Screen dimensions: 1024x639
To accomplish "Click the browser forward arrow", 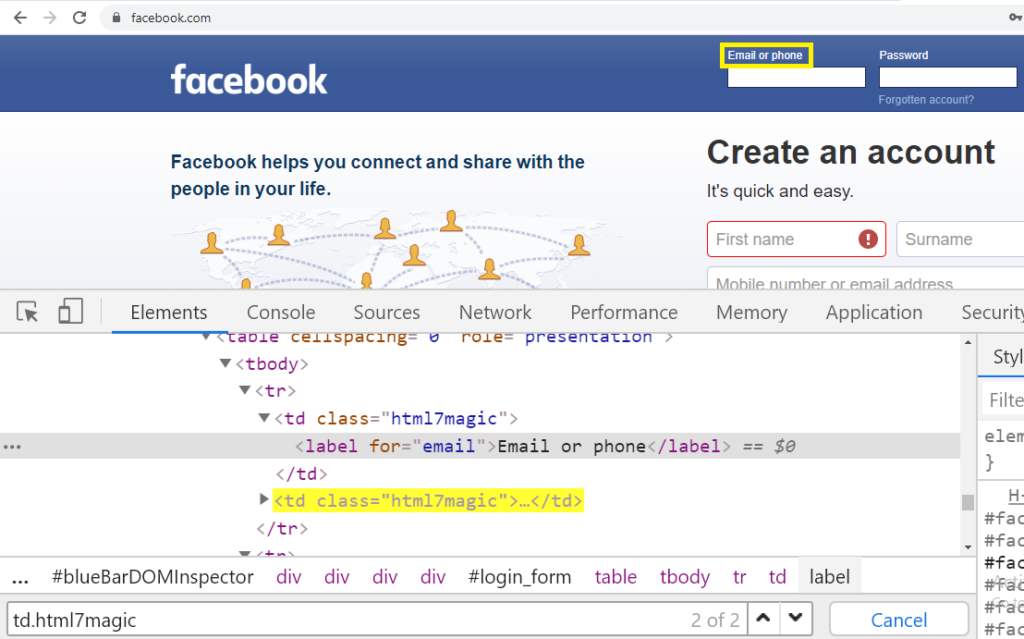I will 50,18.
